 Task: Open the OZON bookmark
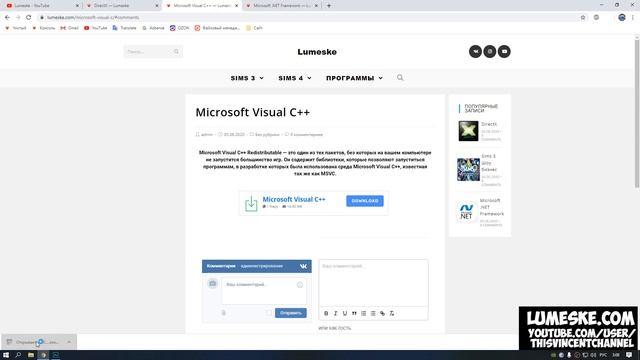(x=180, y=28)
